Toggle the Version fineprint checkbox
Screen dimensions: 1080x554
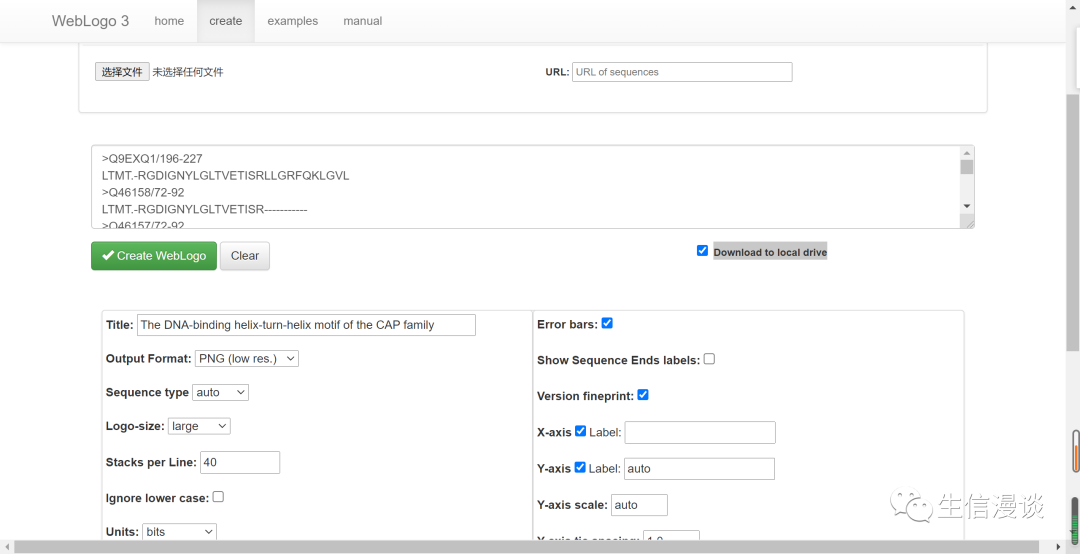pyautogui.click(x=643, y=395)
